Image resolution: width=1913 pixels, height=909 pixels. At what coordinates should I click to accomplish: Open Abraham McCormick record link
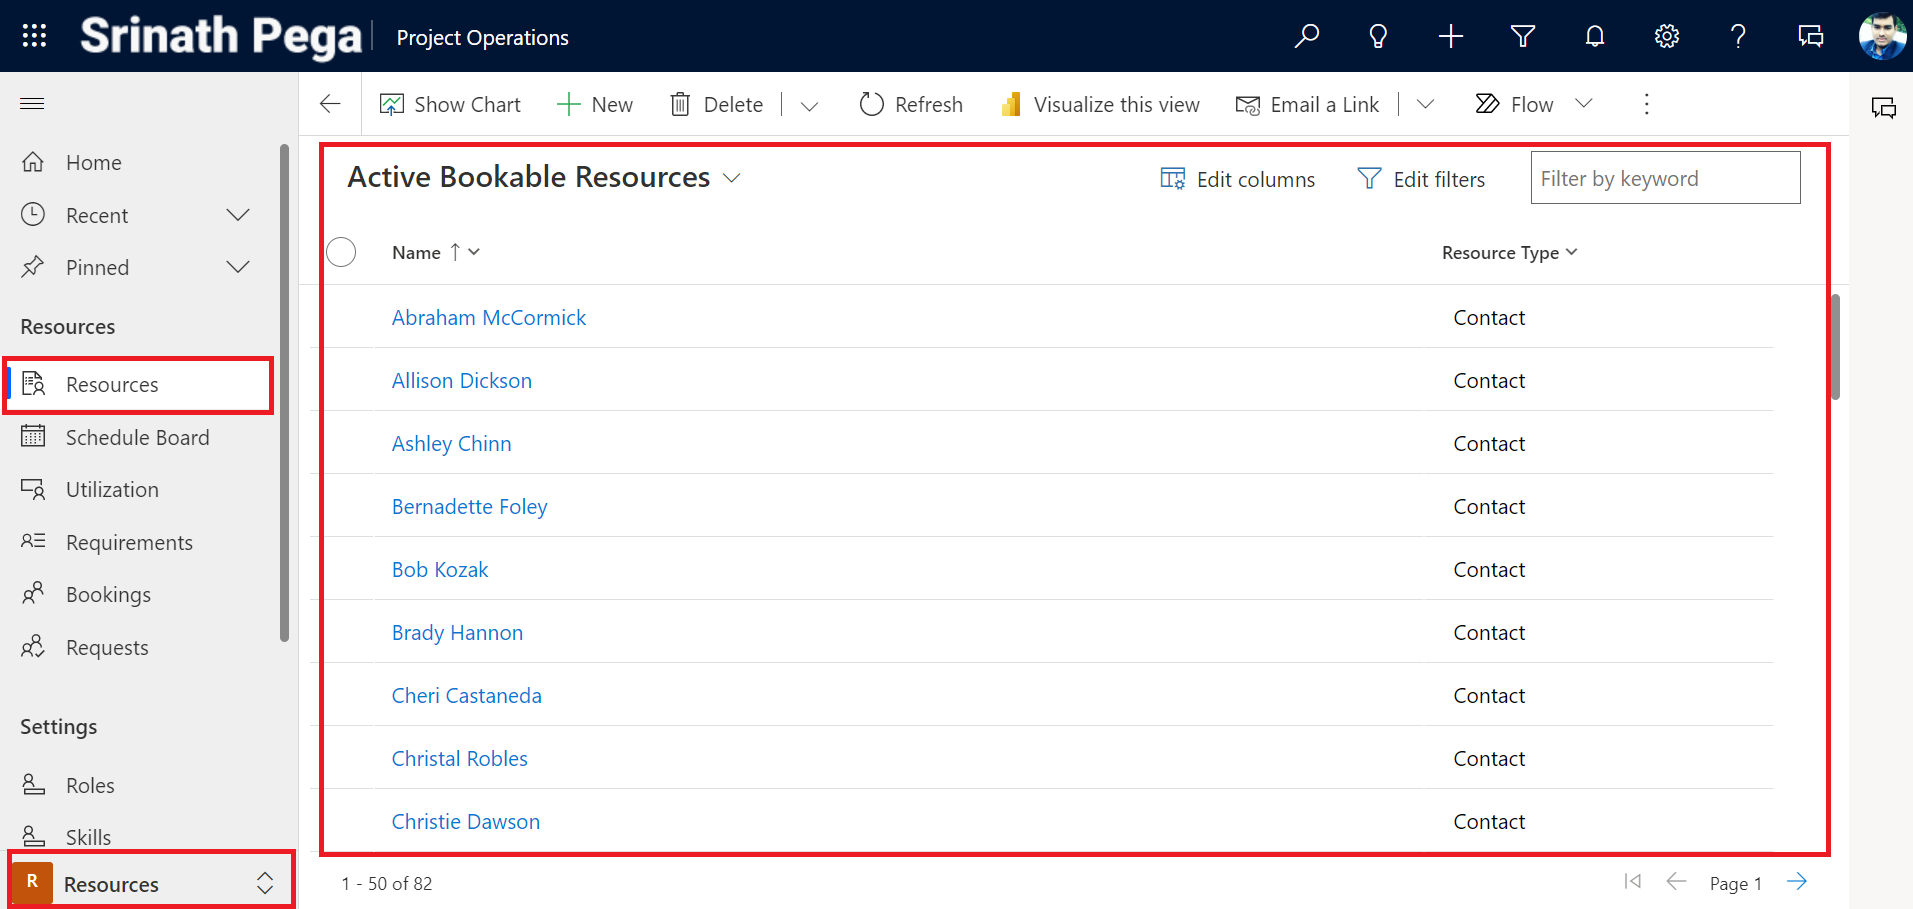tap(488, 318)
